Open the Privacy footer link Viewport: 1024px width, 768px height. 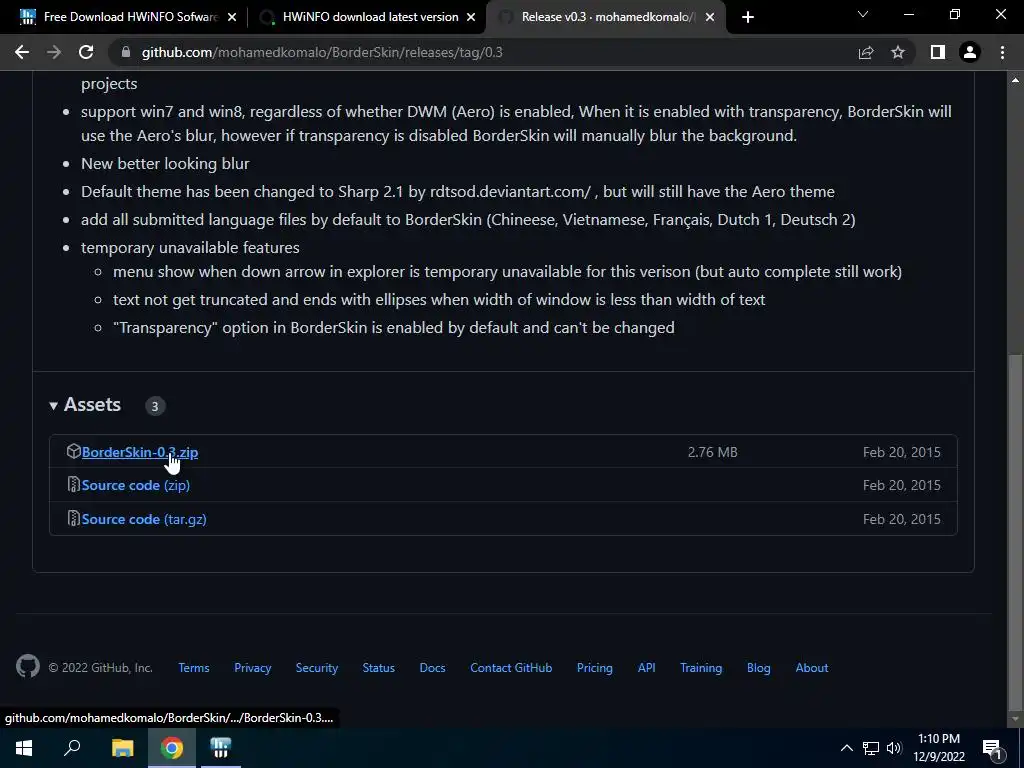(253, 668)
